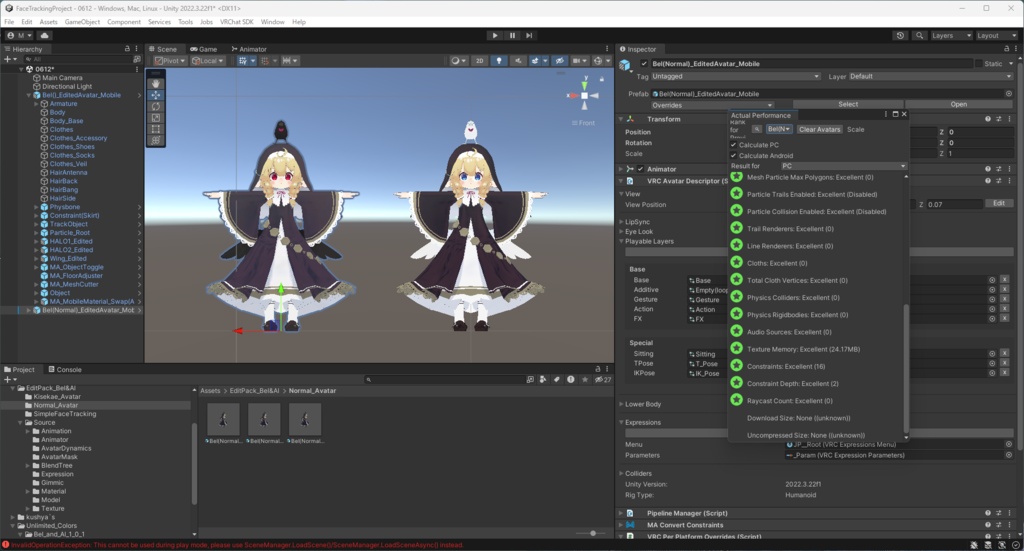Open the Pivot handle position dropdown
The width and height of the screenshot is (1024, 551).
(x=170, y=61)
